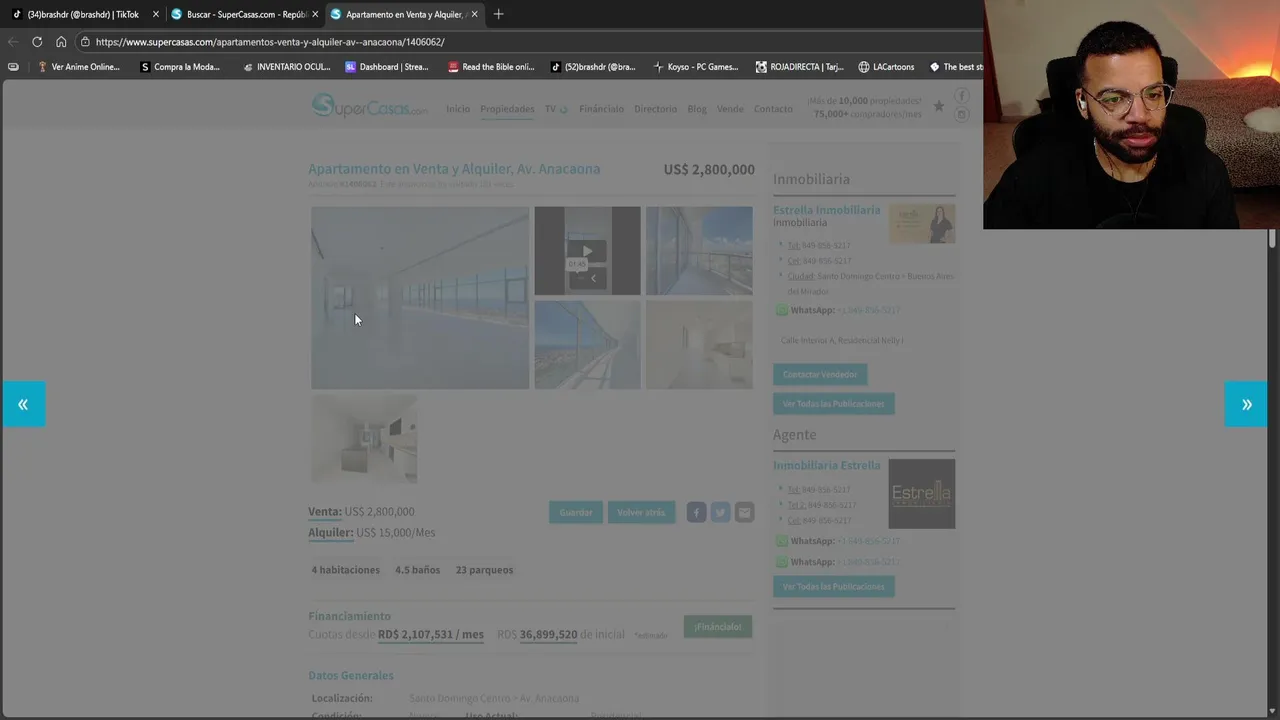This screenshot has width=1280, height=720.
Task: Click the US$ 2,800,000 price heading
Action: click(x=709, y=170)
